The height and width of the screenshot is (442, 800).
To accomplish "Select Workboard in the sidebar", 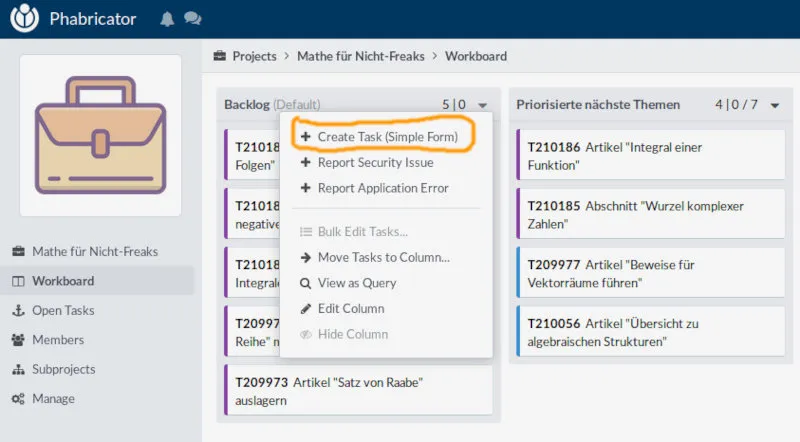I will pyautogui.click(x=63, y=281).
